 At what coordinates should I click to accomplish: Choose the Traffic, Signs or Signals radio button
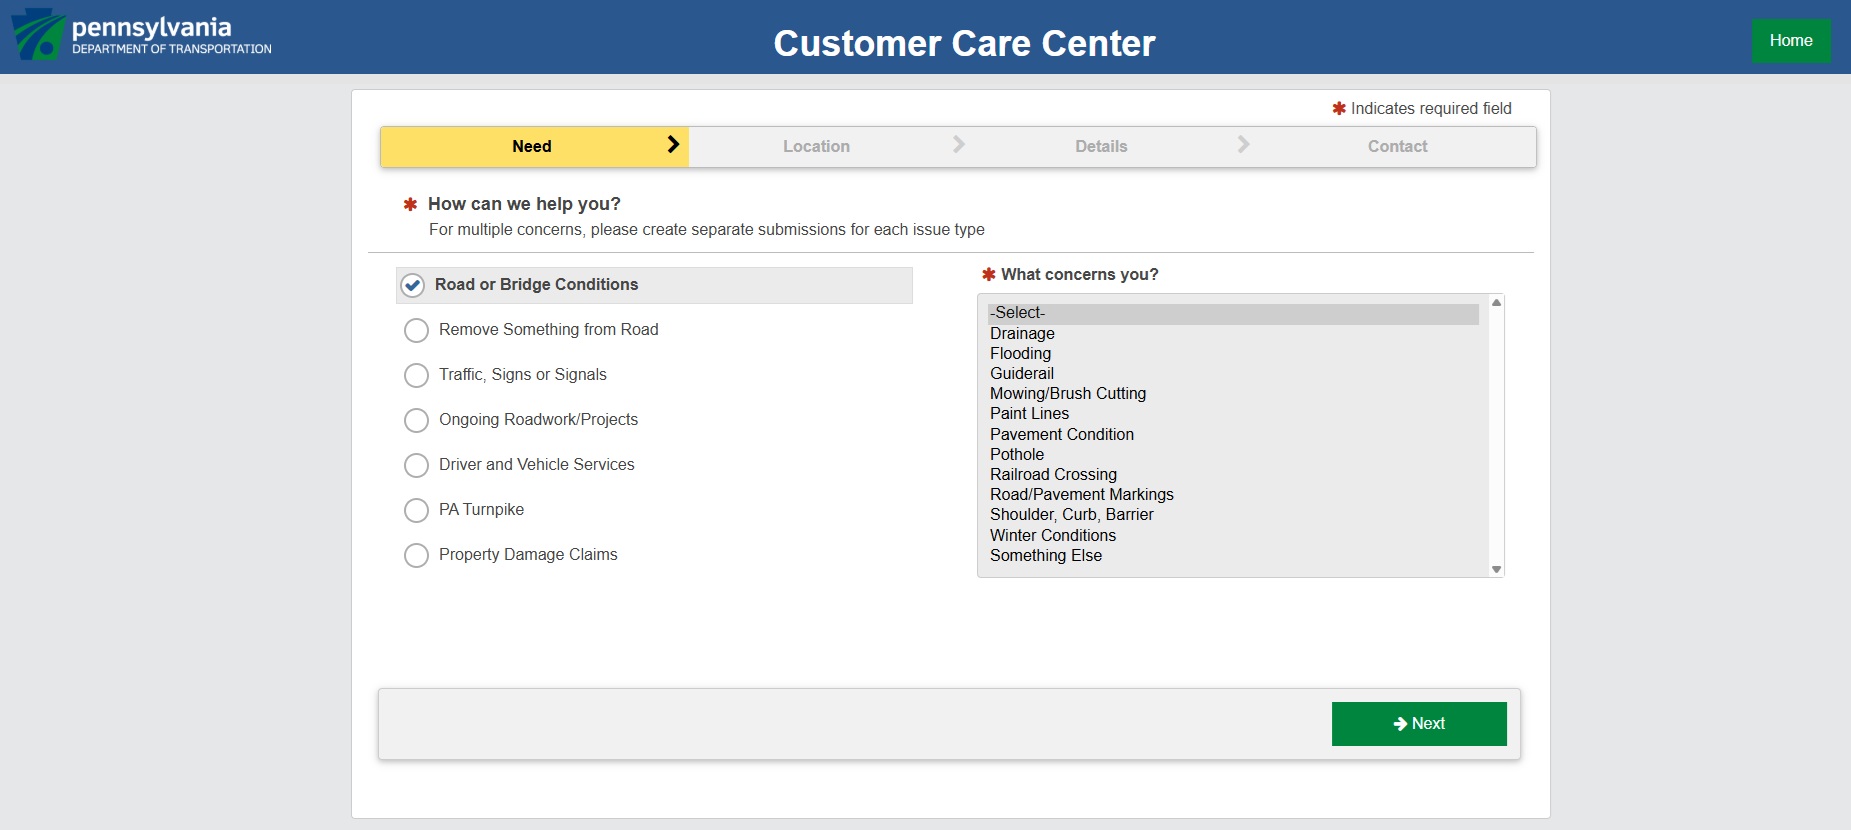coord(416,375)
